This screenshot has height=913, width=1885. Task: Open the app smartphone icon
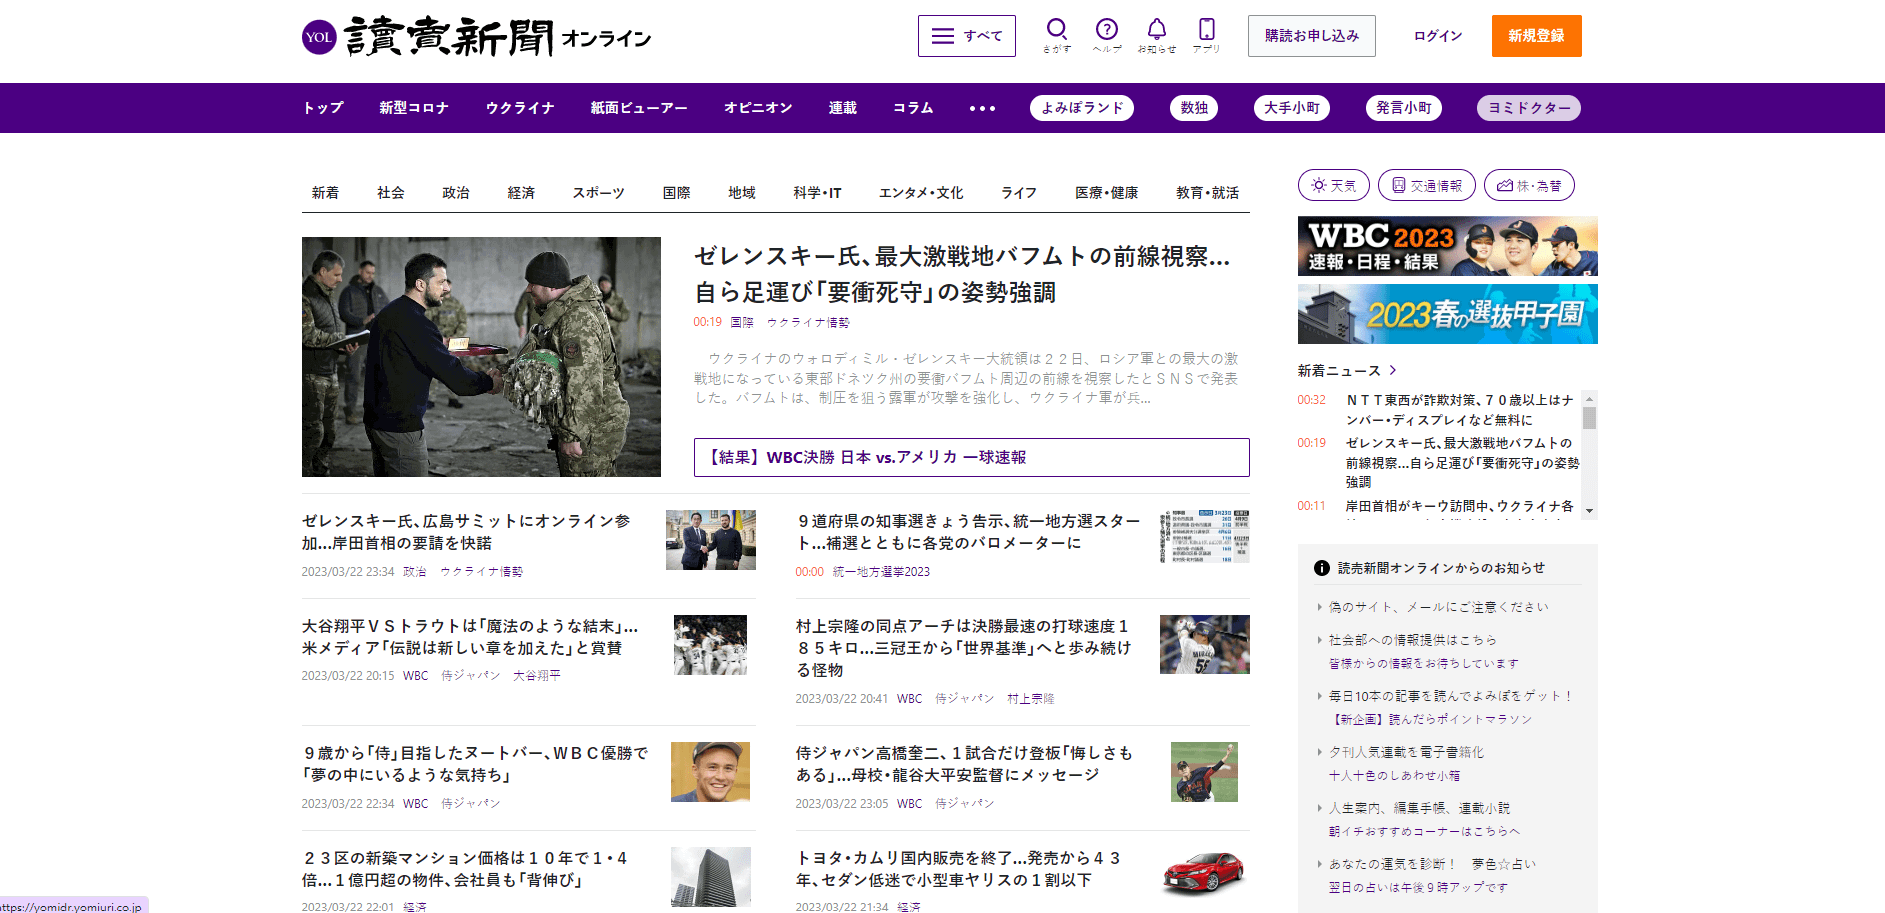[x=1207, y=35]
